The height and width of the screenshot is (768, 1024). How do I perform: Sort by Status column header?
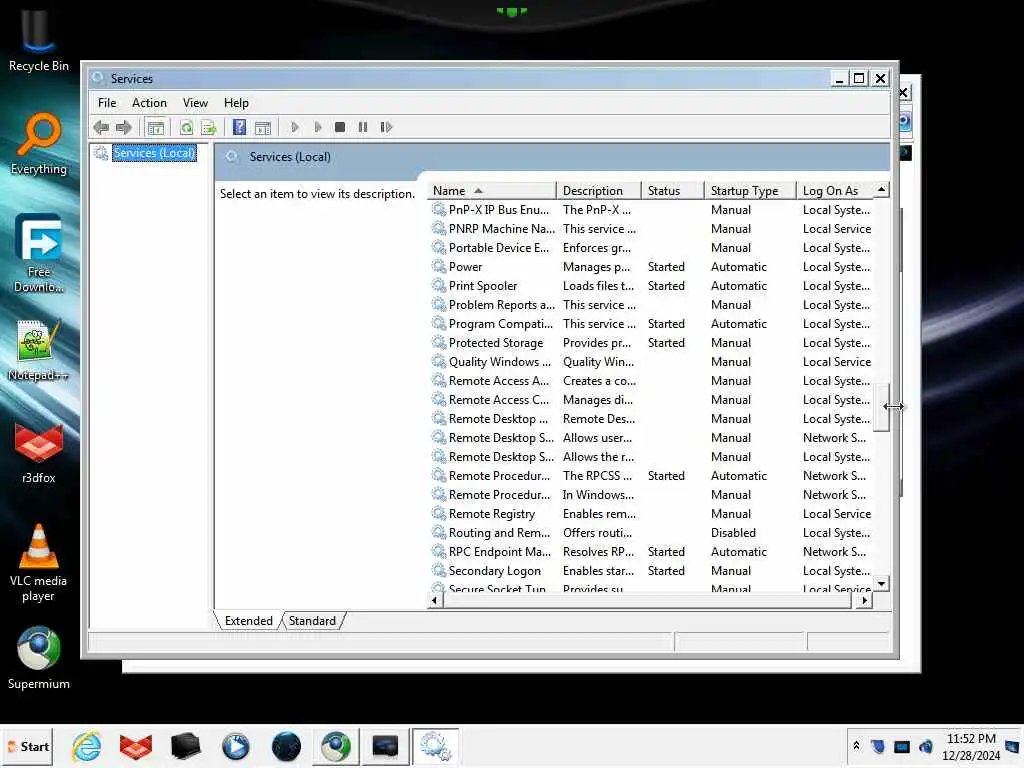click(673, 191)
